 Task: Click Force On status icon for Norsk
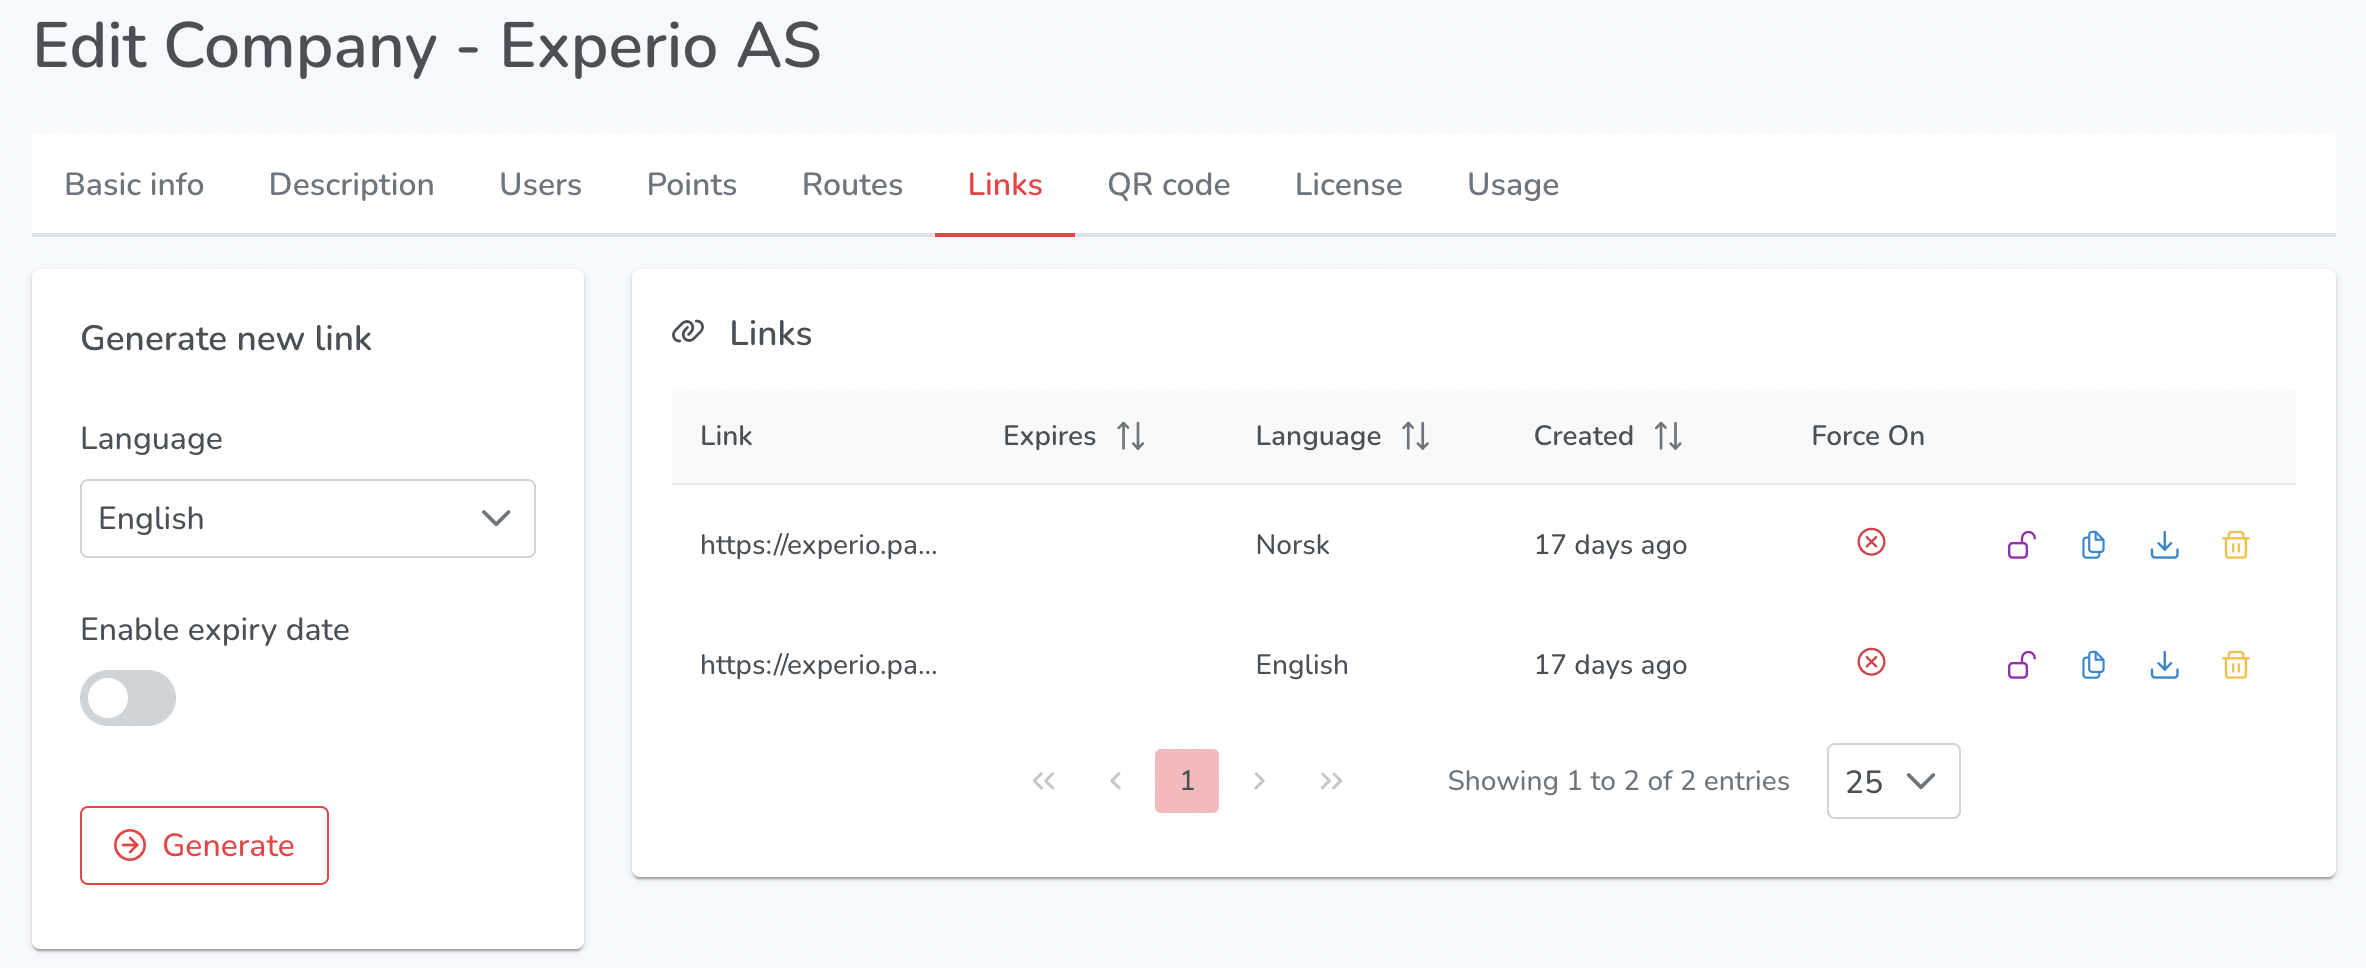[x=1871, y=542]
